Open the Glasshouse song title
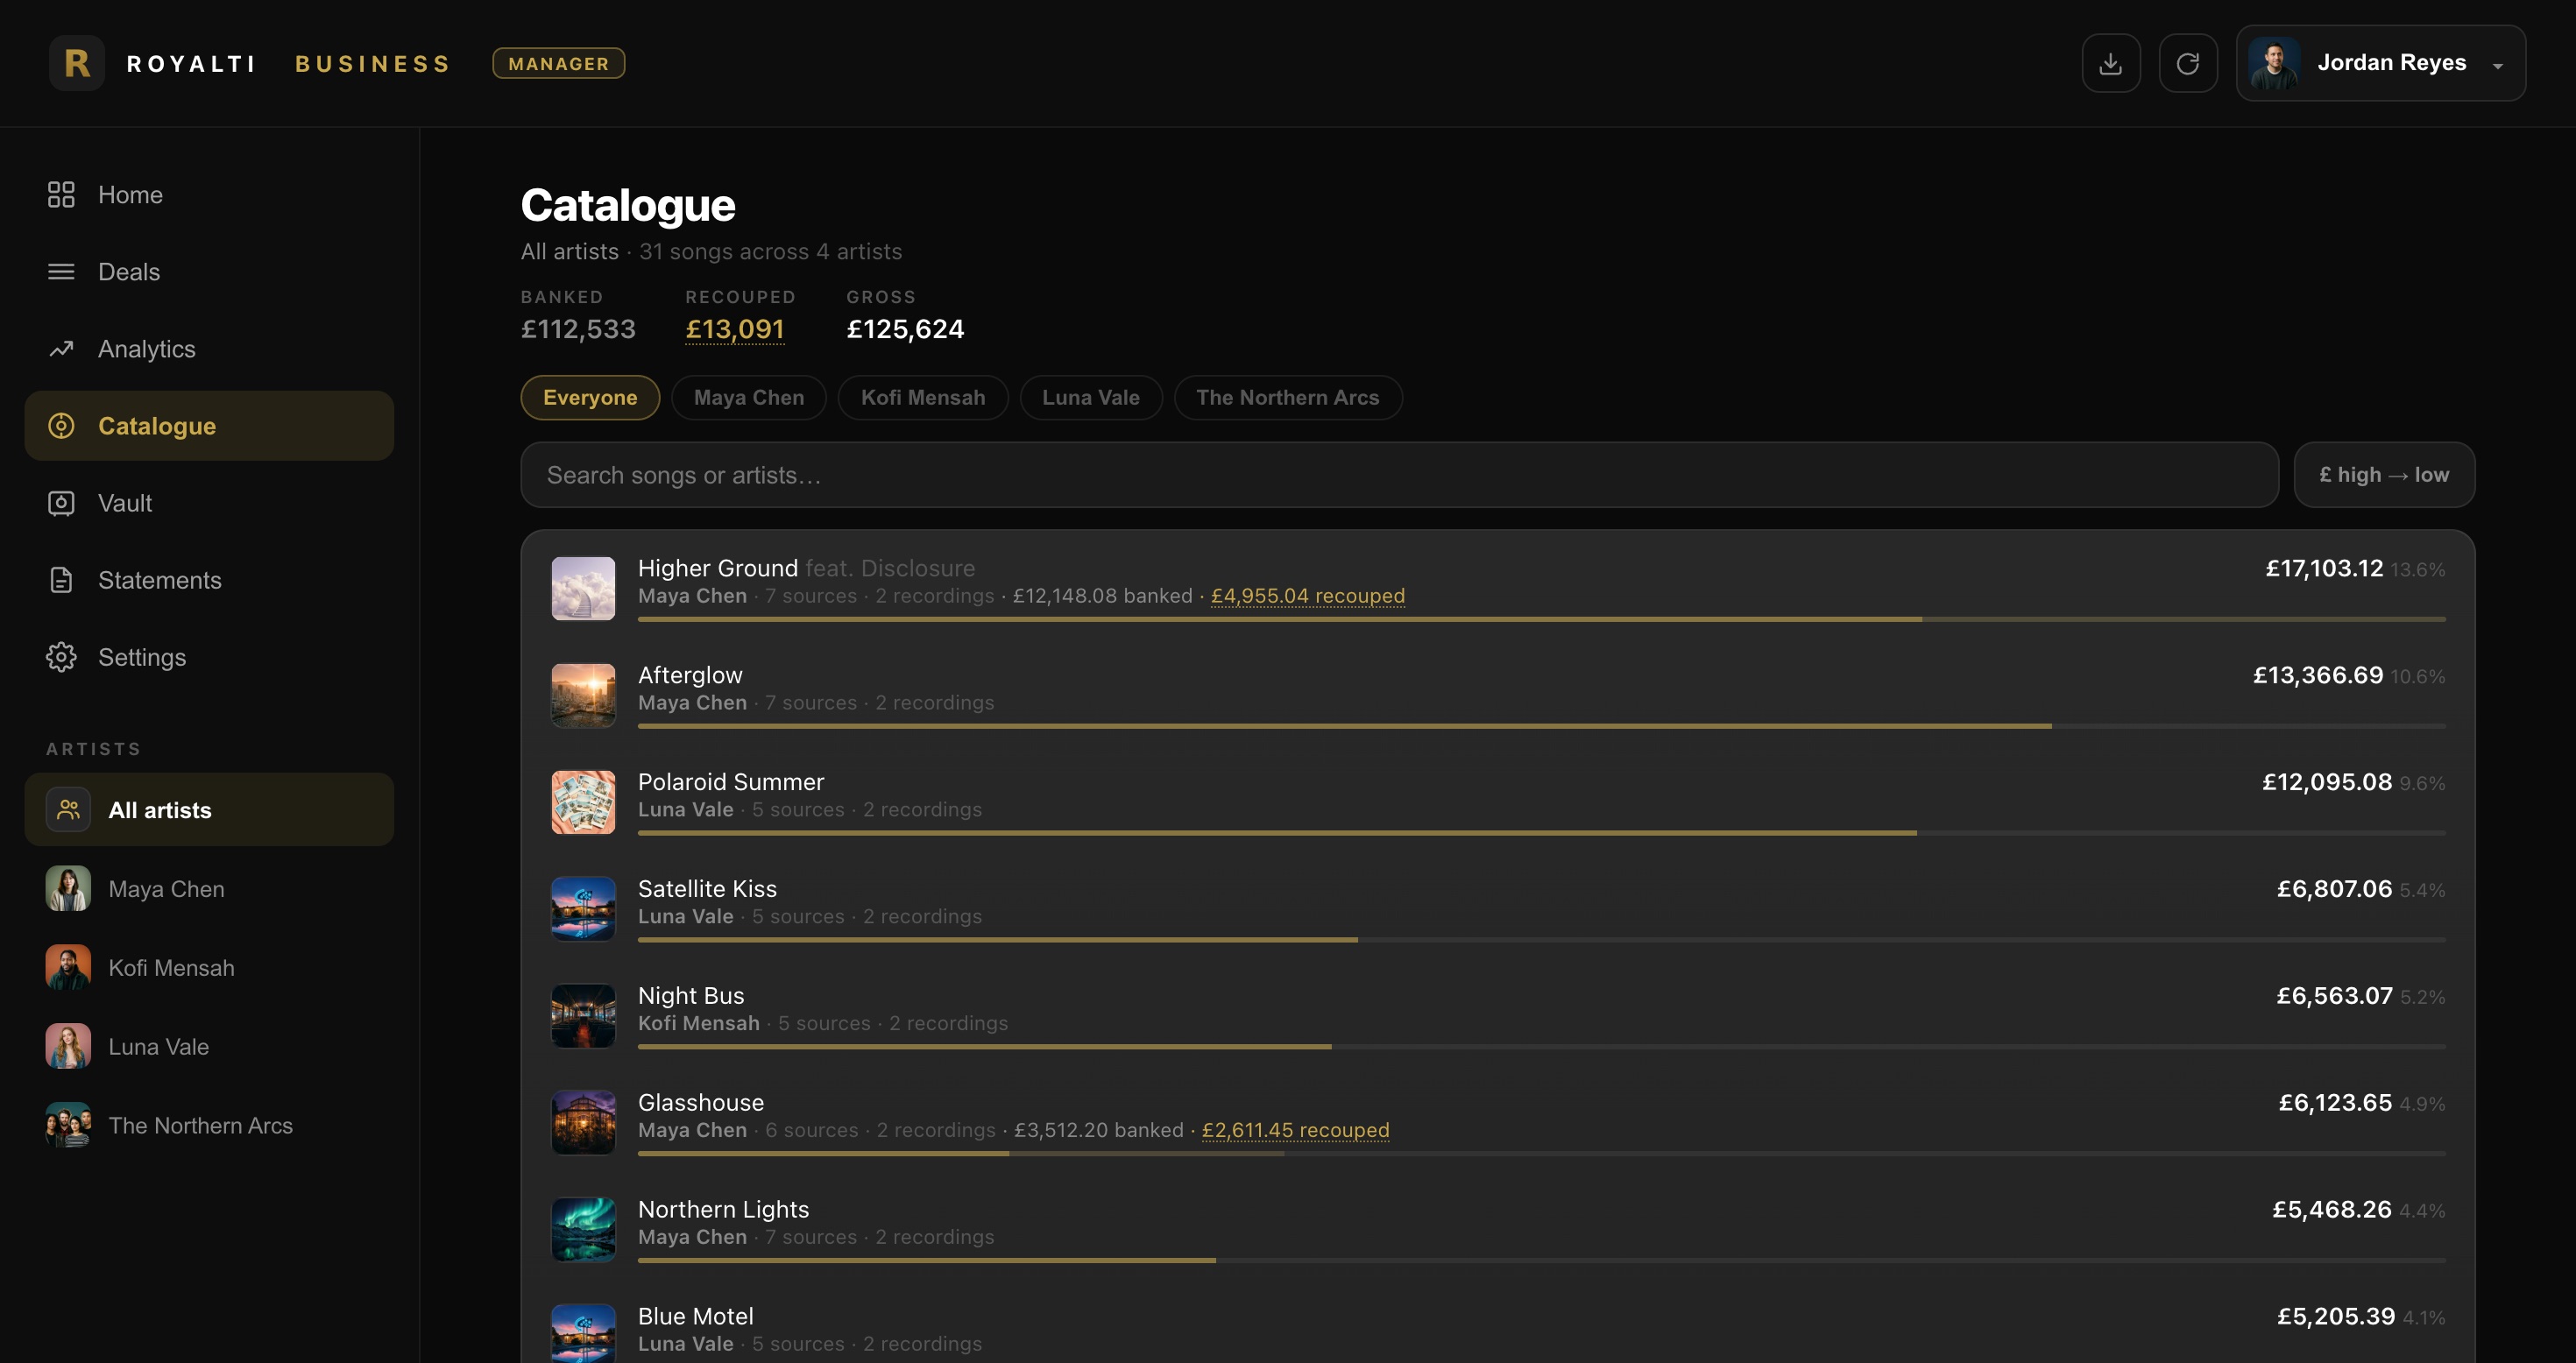This screenshot has width=2576, height=1363. click(701, 1102)
